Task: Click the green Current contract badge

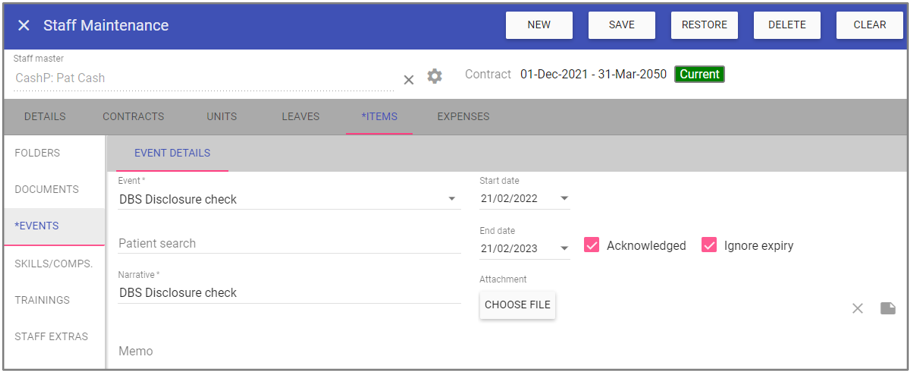Action: 700,74
